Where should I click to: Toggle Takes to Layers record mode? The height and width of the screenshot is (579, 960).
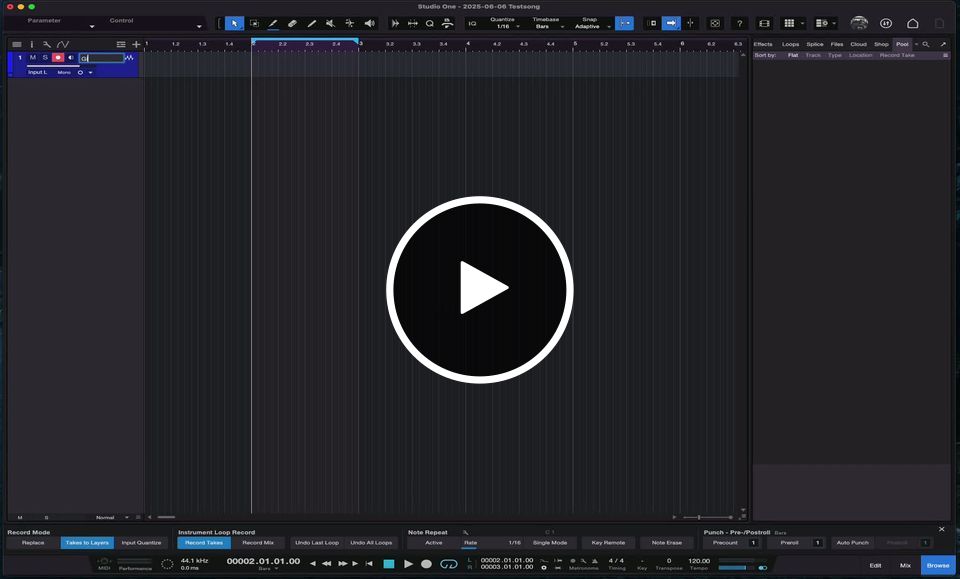tap(87, 543)
